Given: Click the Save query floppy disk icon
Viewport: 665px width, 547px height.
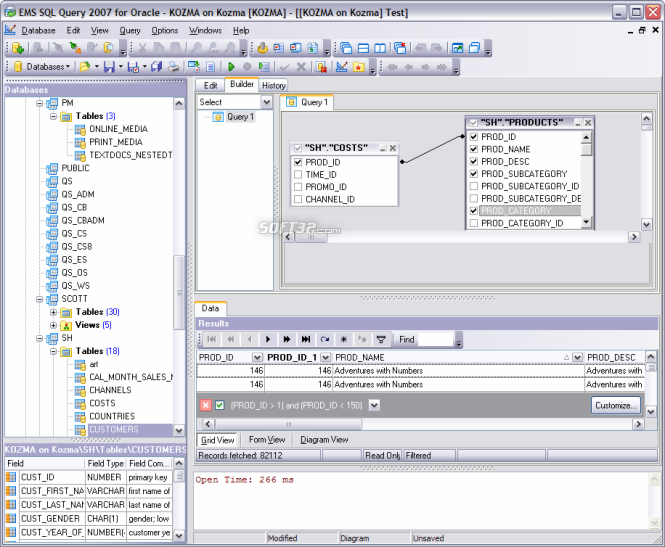Looking at the screenshot, I should coord(109,67).
